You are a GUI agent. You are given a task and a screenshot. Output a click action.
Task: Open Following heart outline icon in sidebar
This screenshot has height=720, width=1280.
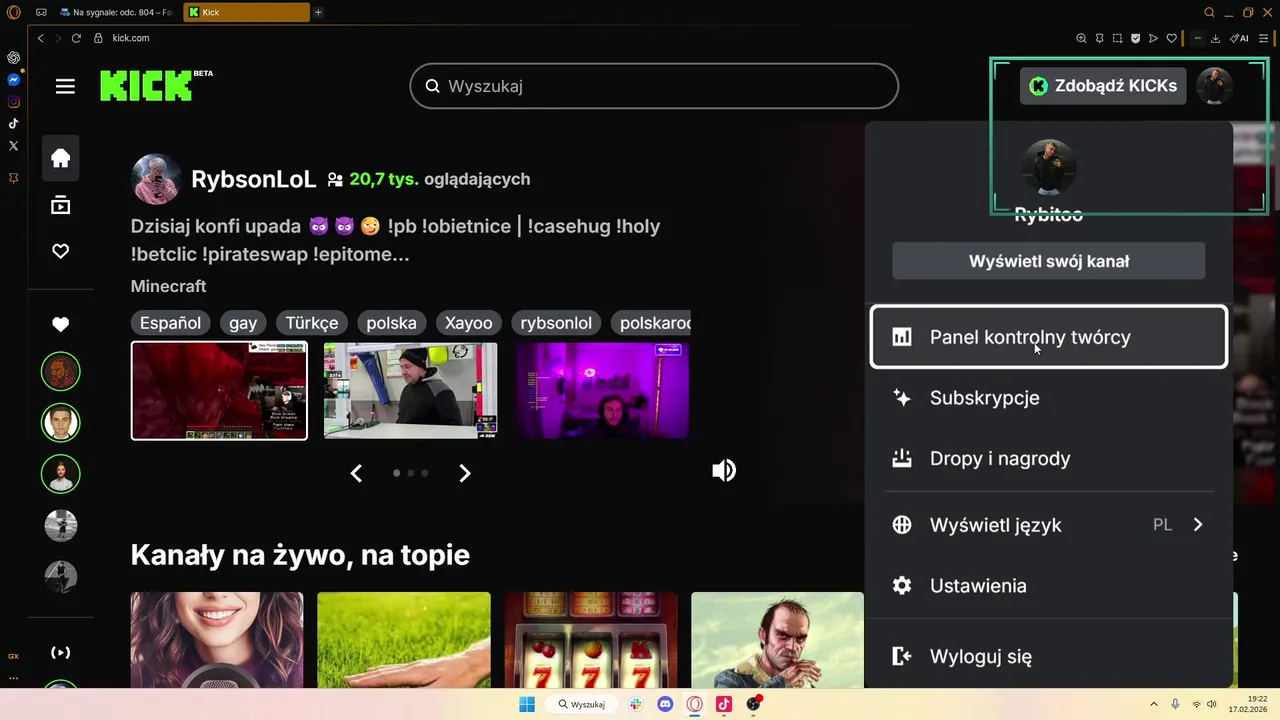61,251
